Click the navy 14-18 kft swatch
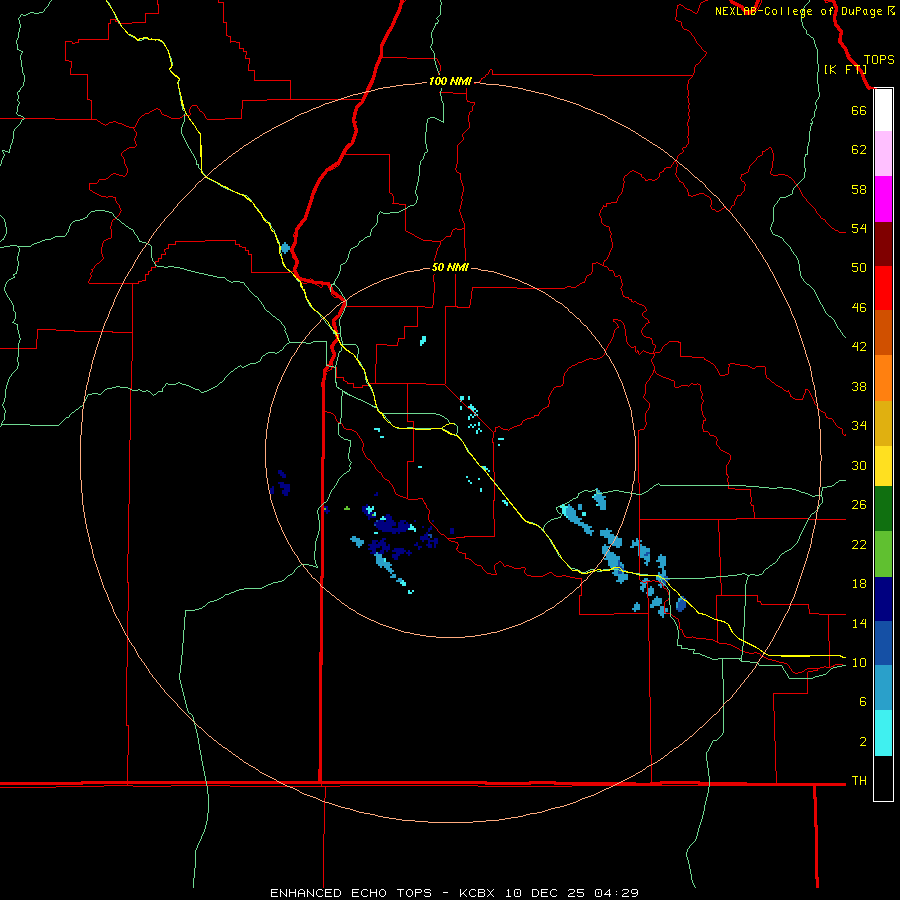This screenshot has height=900, width=900. [x=883, y=599]
